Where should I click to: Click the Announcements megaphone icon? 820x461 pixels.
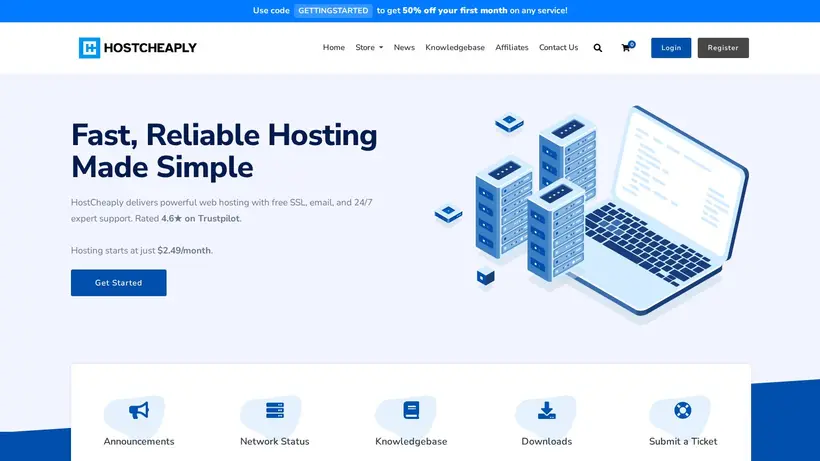tap(139, 410)
